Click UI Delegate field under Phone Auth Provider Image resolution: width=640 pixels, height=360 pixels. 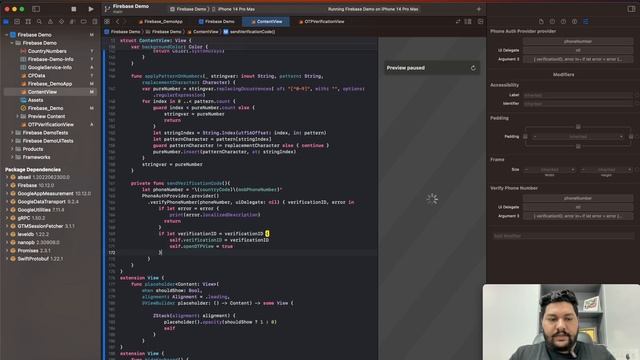(578, 50)
